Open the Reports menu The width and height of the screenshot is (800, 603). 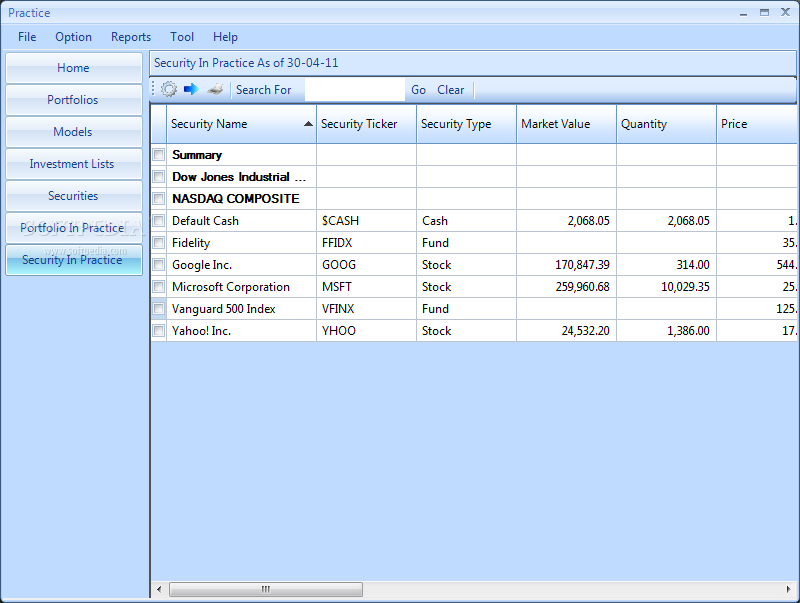[131, 37]
